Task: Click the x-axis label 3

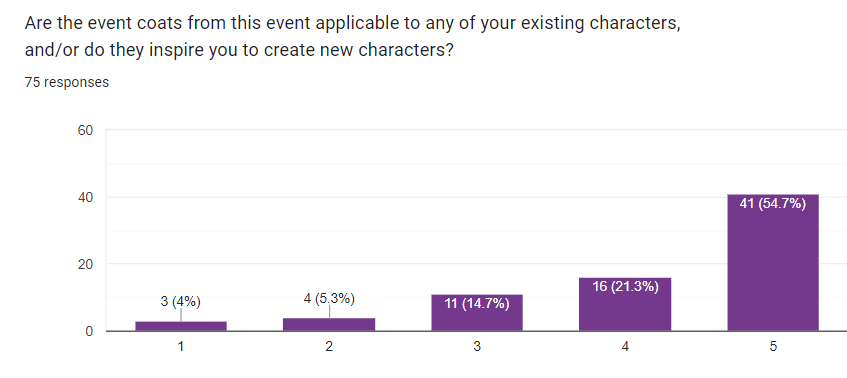Action: click(477, 347)
